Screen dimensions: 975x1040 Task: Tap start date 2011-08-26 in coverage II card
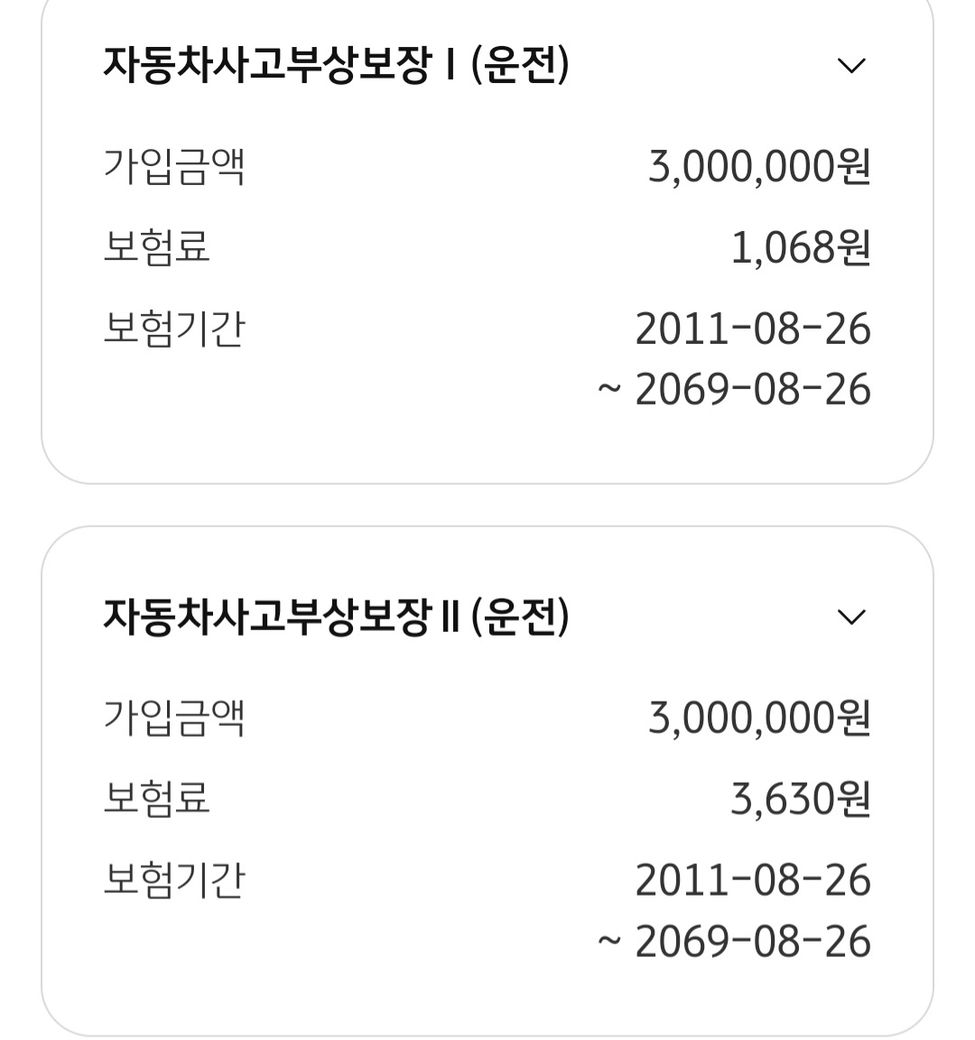coord(753,880)
